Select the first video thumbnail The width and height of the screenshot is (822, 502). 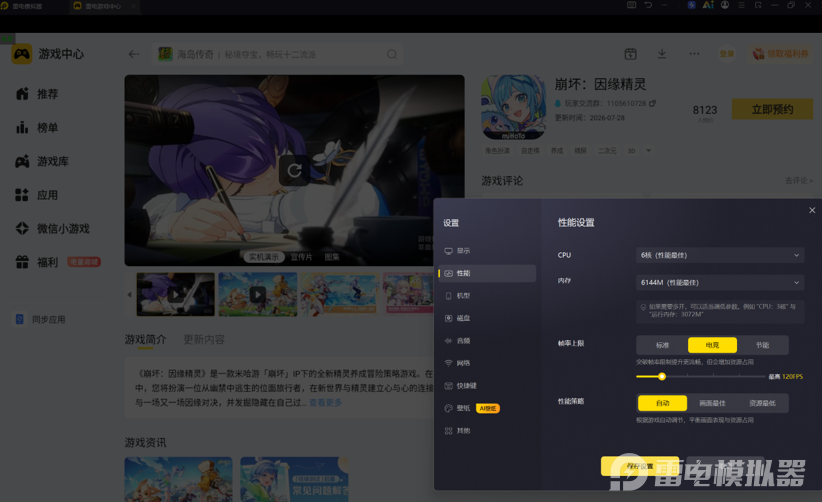click(176, 294)
